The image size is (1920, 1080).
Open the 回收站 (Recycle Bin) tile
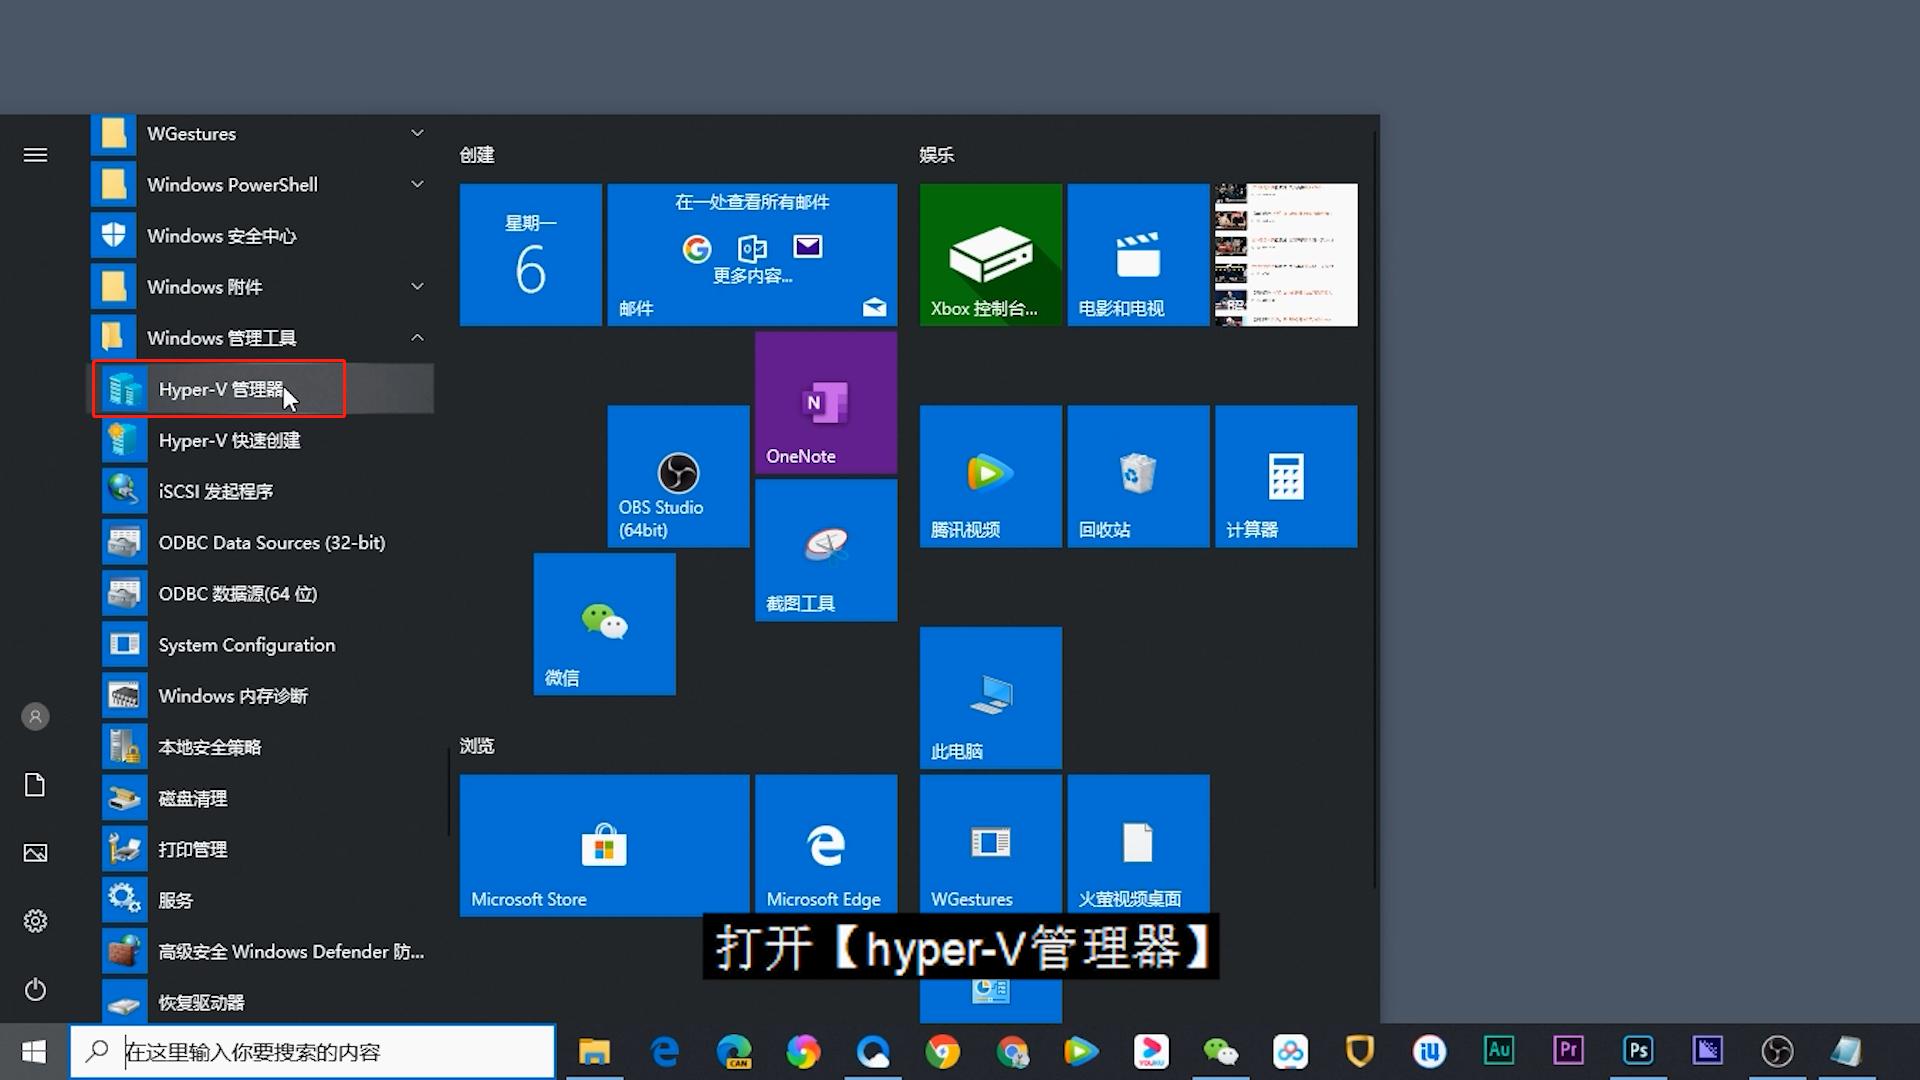click(x=1137, y=476)
